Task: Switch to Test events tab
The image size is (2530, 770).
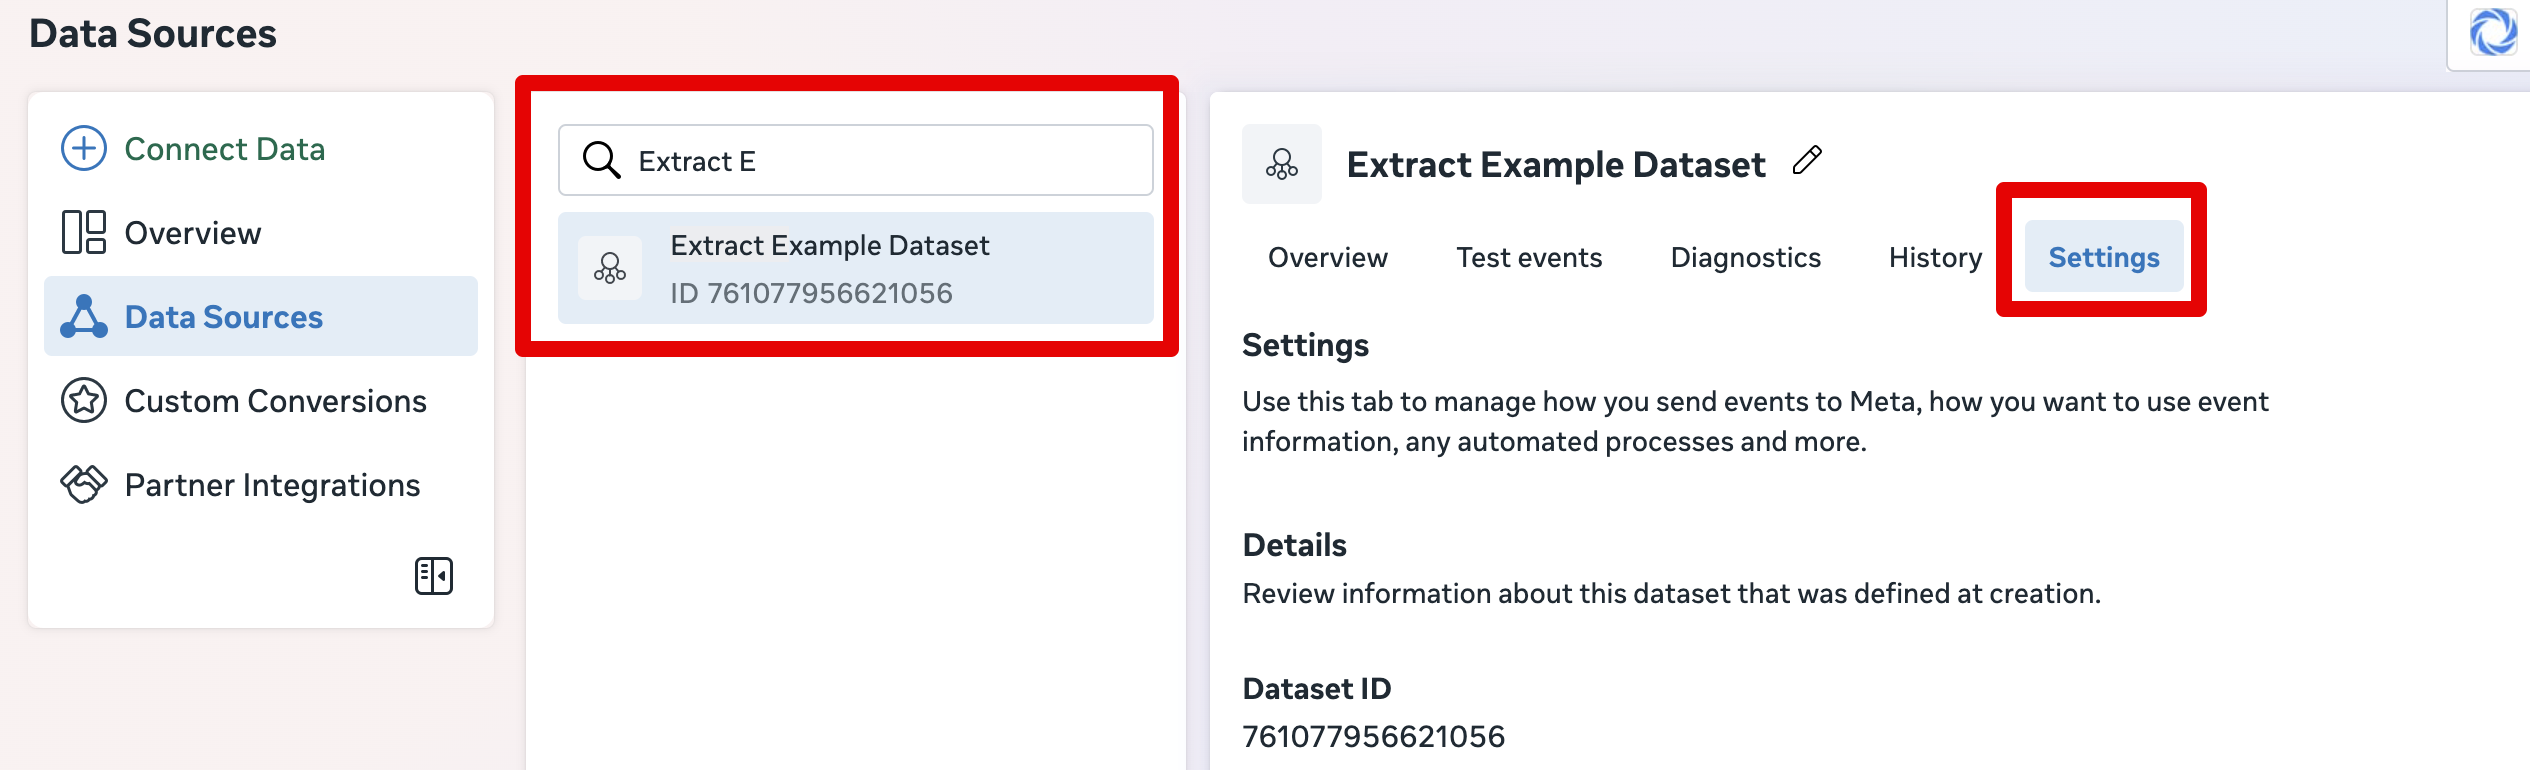Action: (x=1529, y=257)
